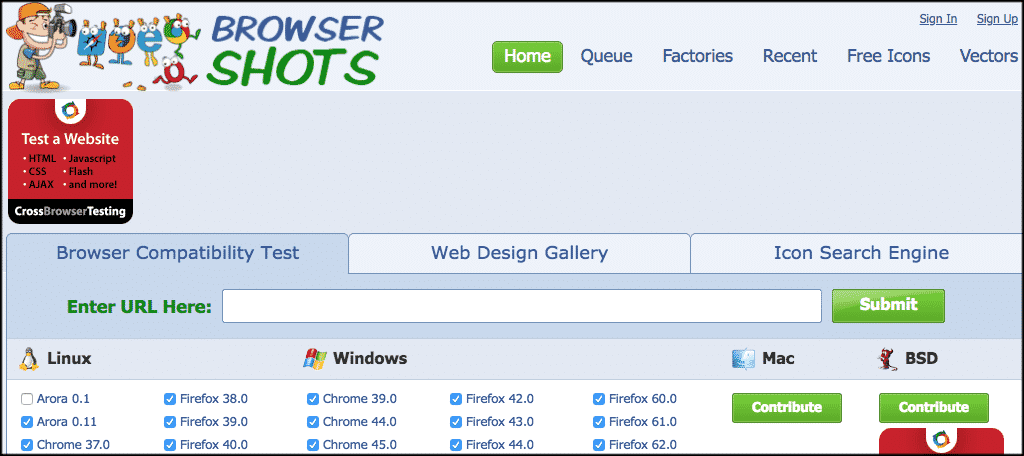Viewport: 1024px width, 456px height.
Task: Toggle the Firefox 43.0 checkbox
Action: point(456,422)
